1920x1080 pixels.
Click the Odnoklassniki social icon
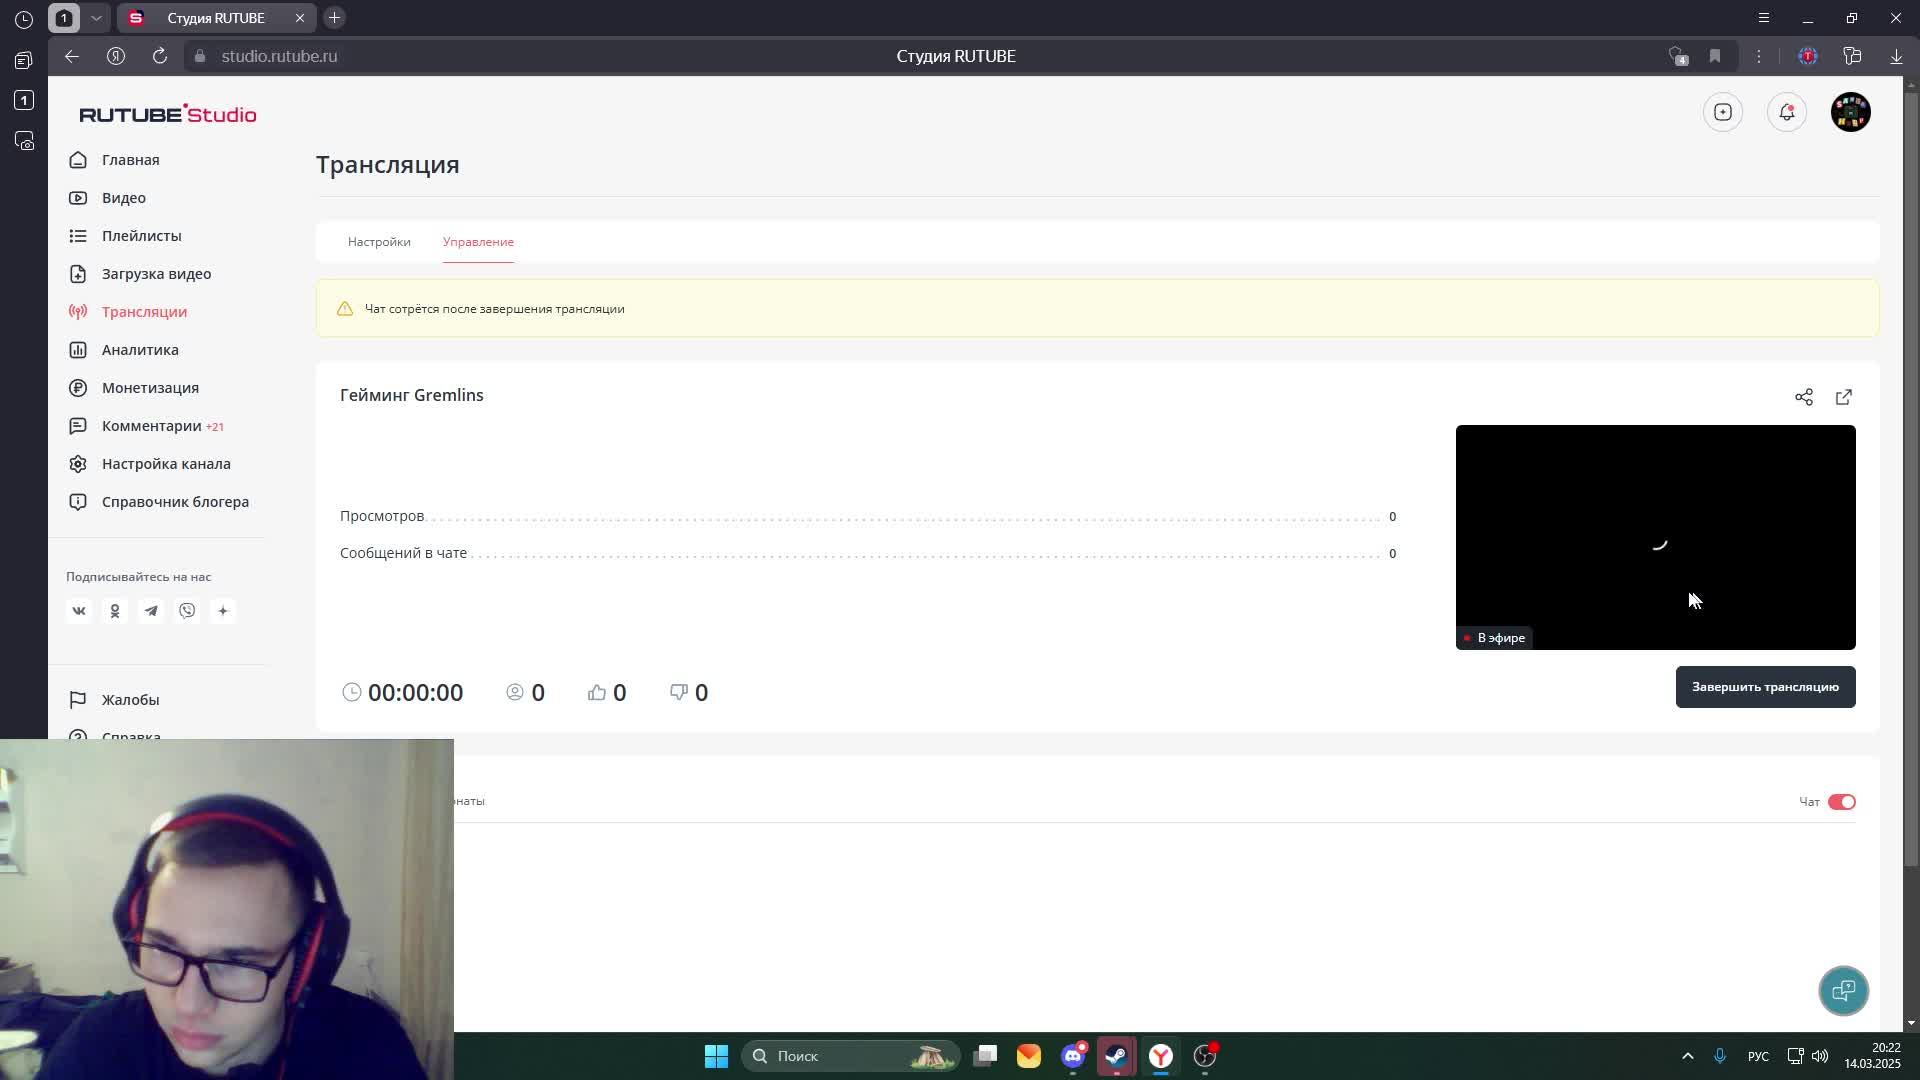pyautogui.click(x=115, y=611)
